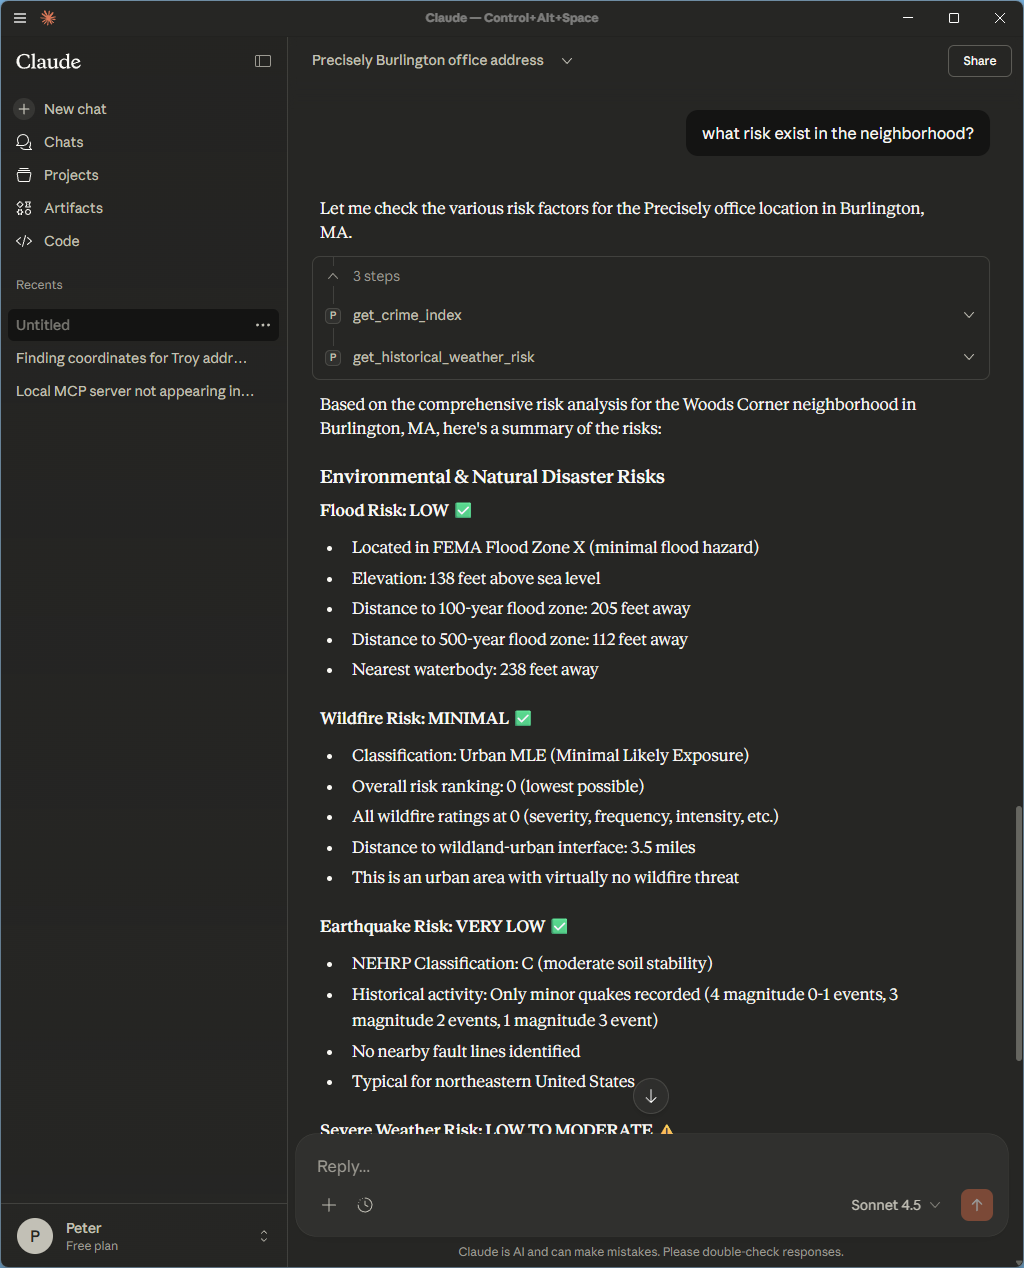Screen dimensions: 1024x1268
Task: Click 'No nearby fault lines identified' line
Action: (x=466, y=1051)
